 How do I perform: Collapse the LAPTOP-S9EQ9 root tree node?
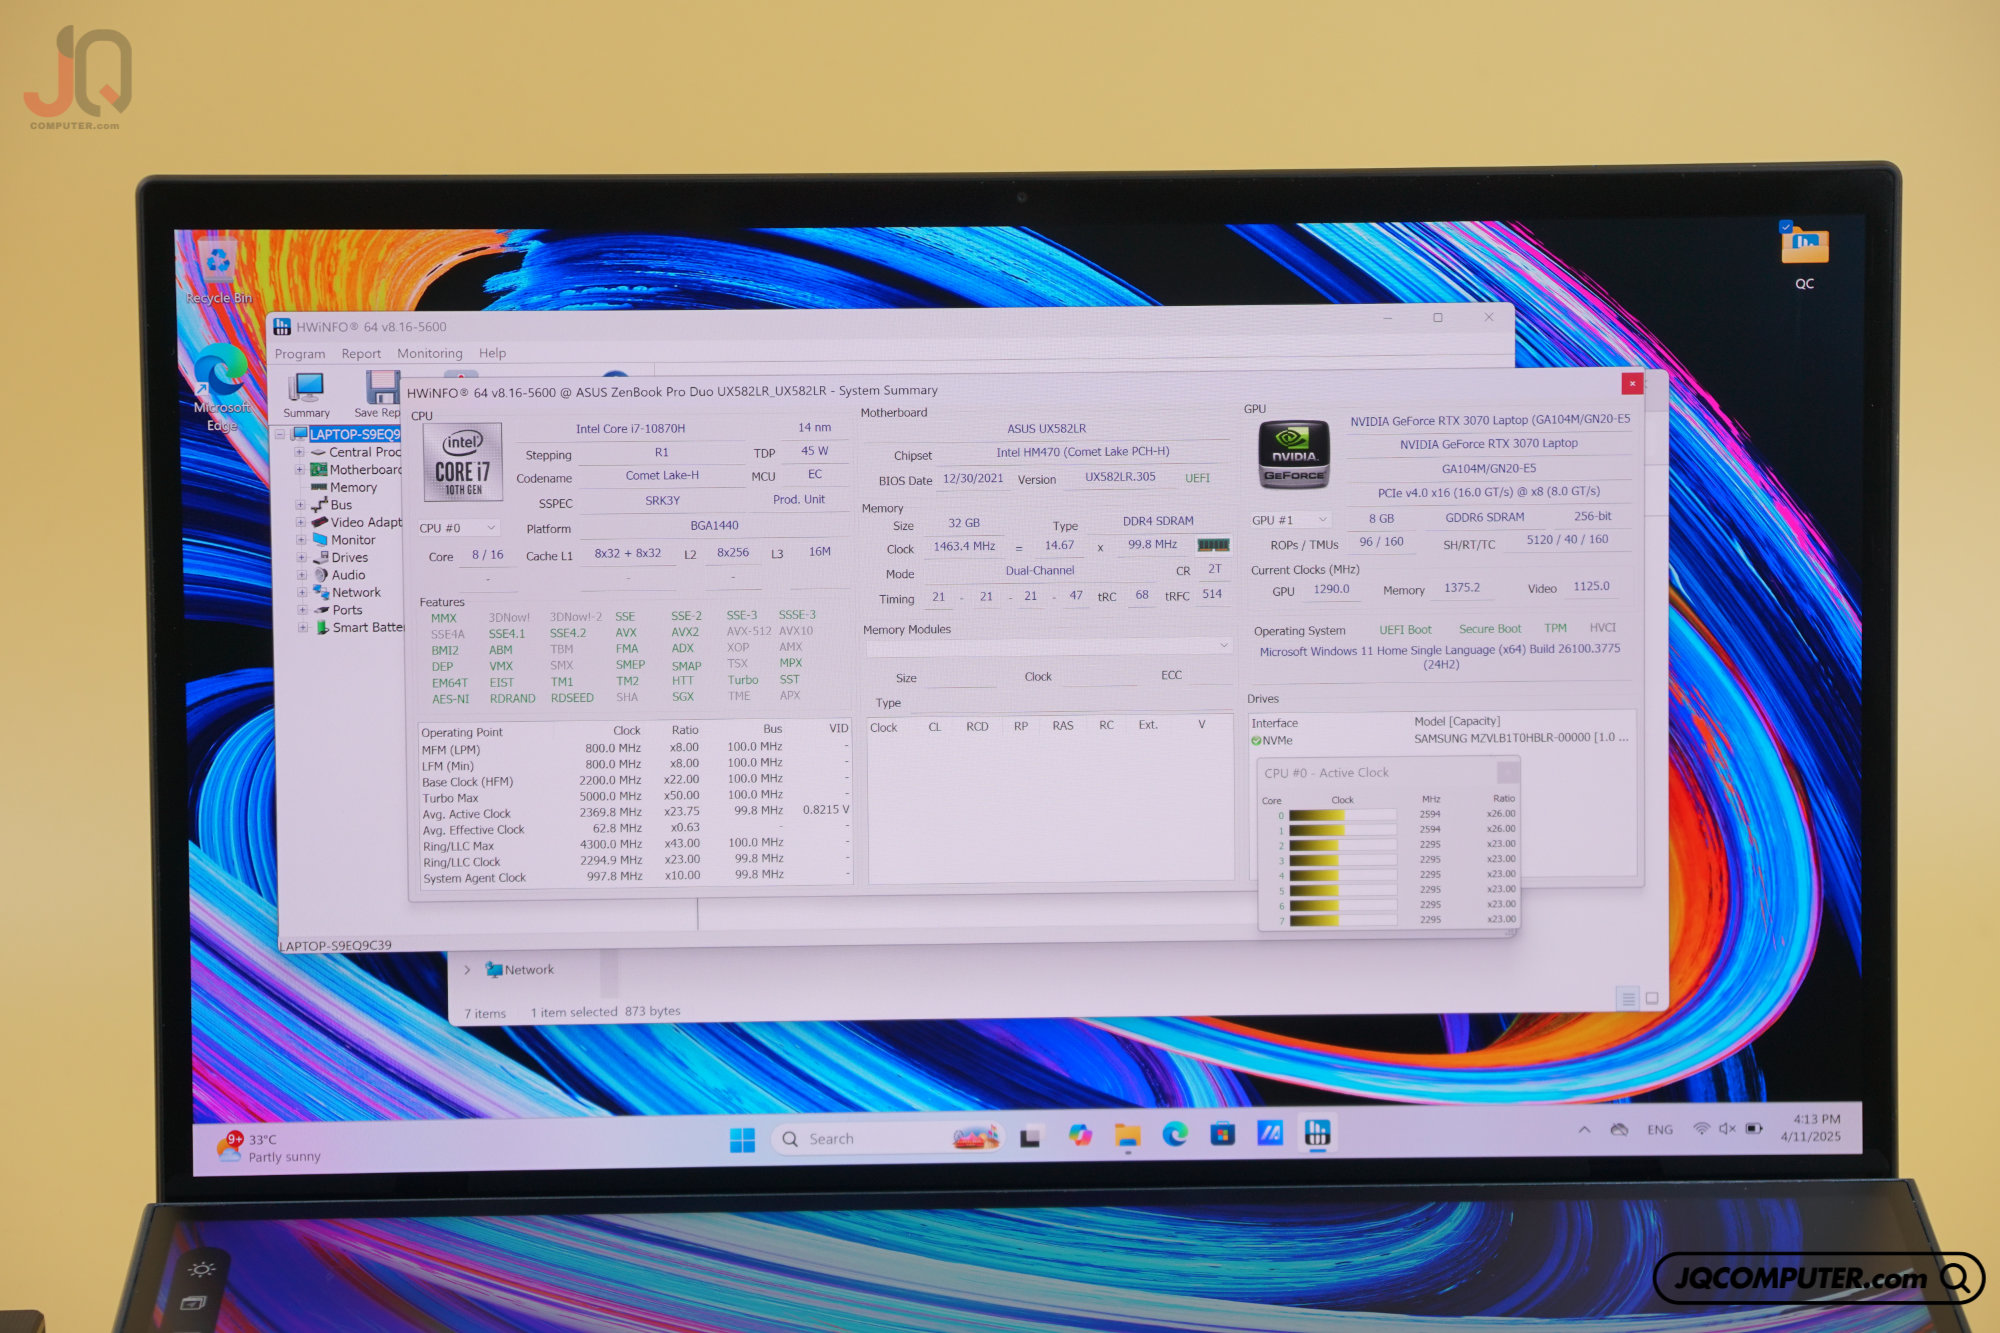(x=280, y=435)
